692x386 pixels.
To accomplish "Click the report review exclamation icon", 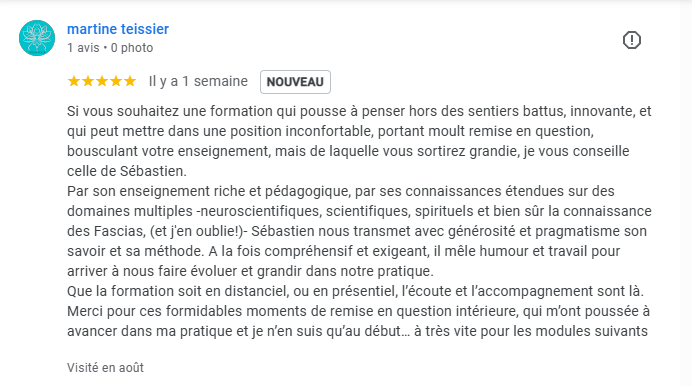I will [x=632, y=40].
